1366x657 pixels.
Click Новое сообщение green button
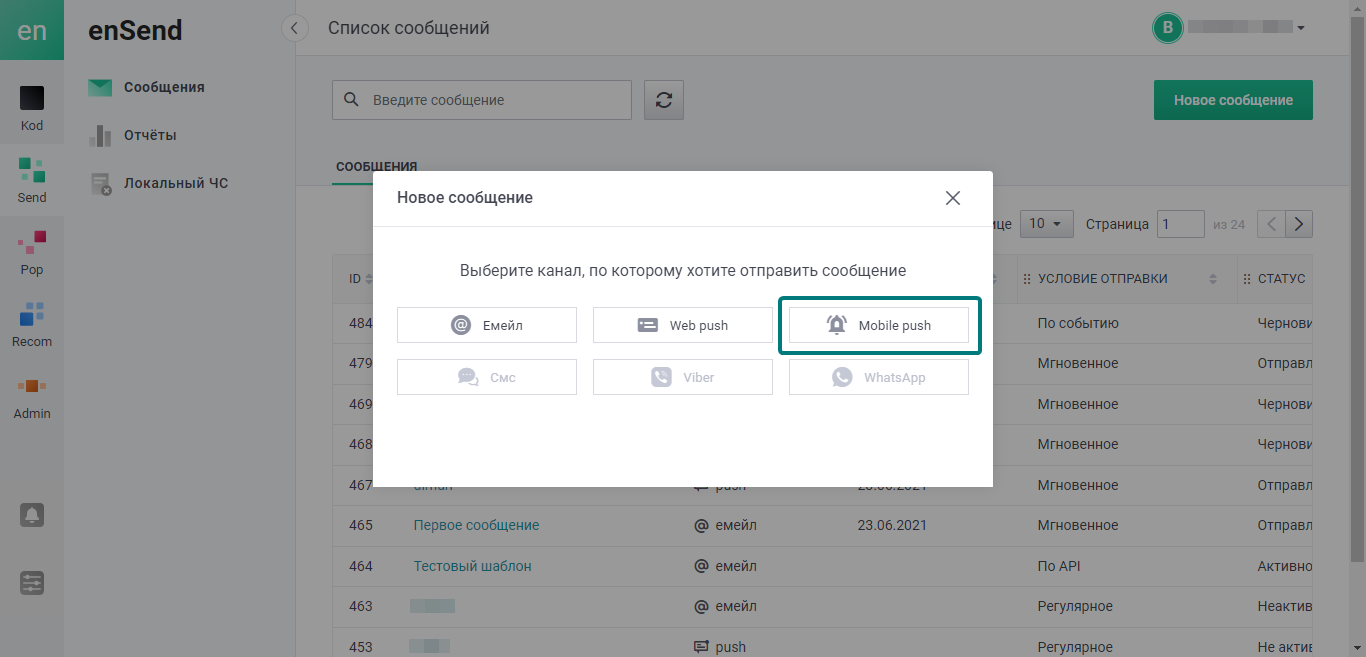pyautogui.click(x=1233, y=100)
